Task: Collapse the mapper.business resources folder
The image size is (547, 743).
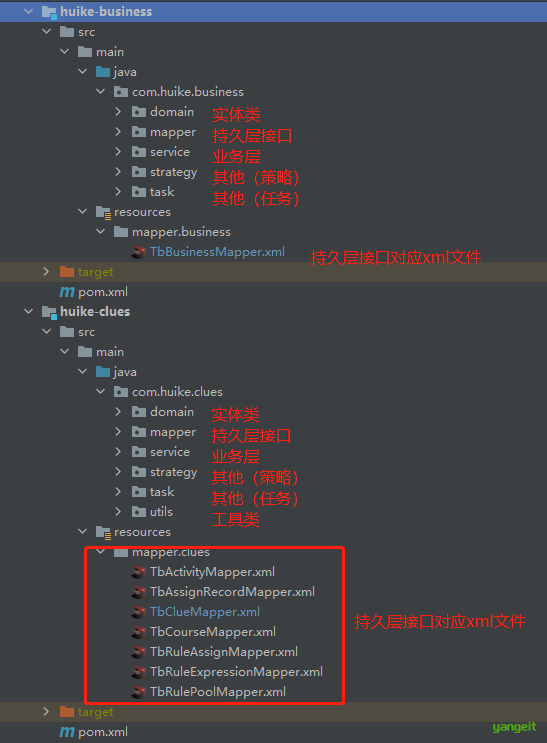Action: tap(100, 231)
